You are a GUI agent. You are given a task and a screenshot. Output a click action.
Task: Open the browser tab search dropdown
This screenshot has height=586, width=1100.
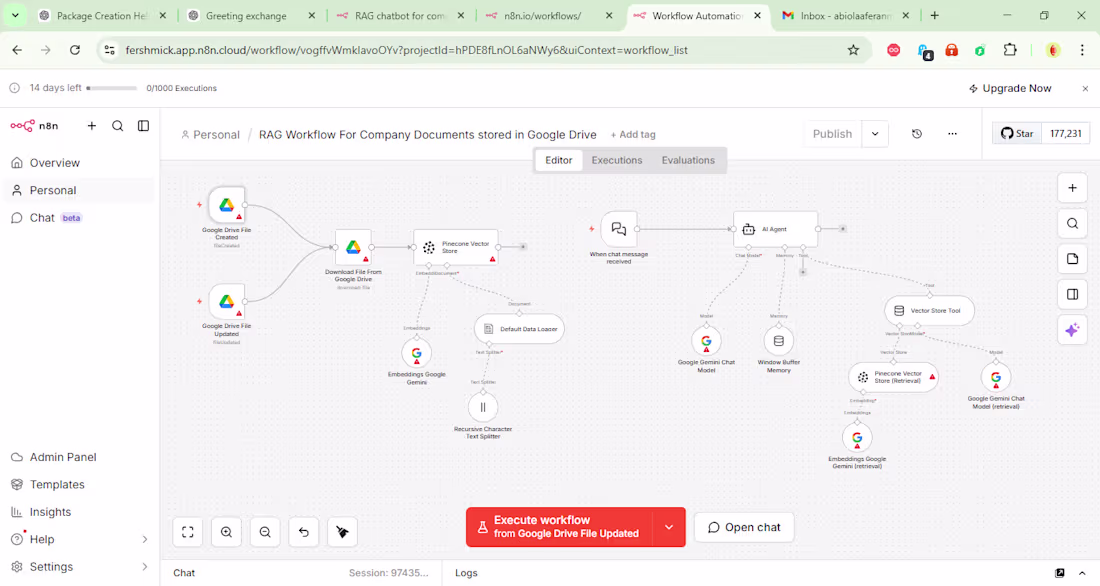[15, 15]
